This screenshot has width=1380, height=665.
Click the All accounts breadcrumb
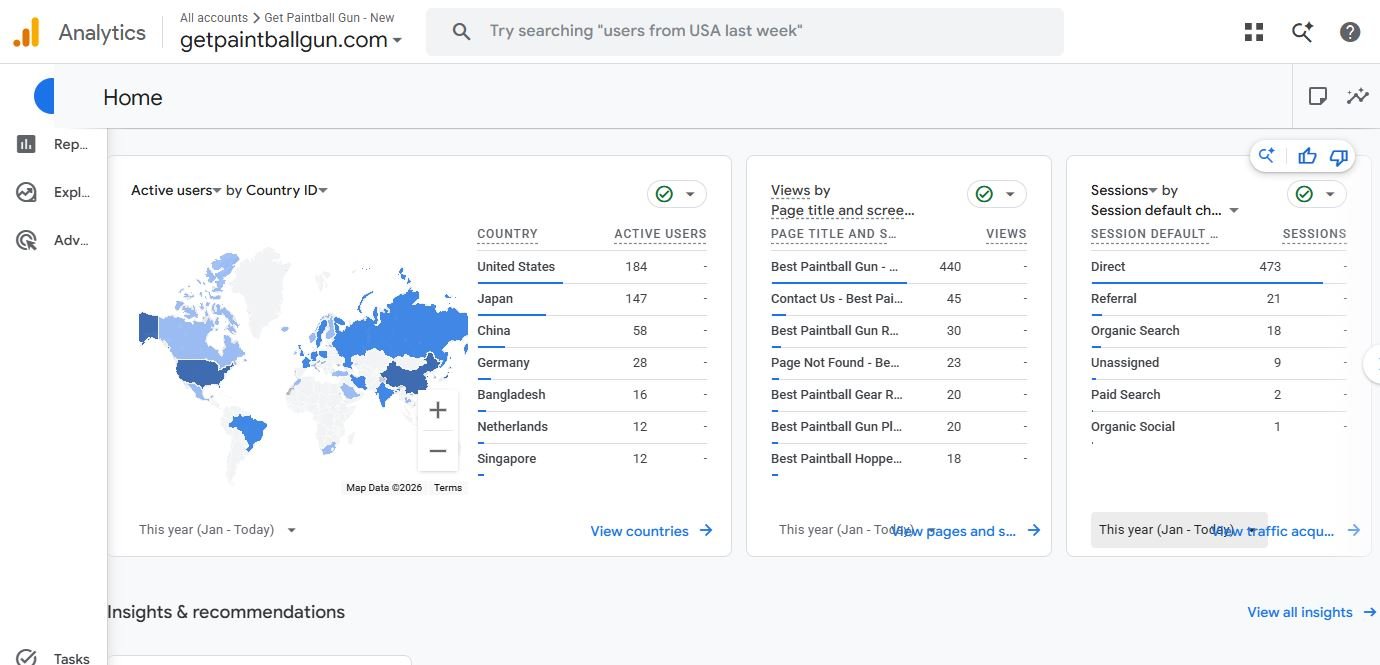click(214, 18)
